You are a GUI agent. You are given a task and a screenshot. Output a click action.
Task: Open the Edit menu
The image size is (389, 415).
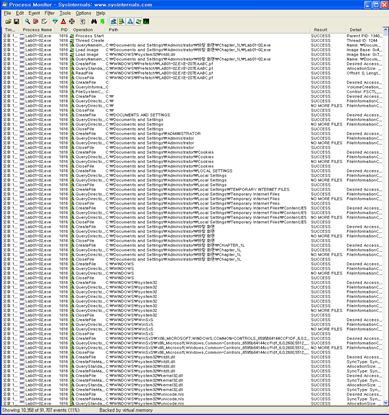coord(20,13)
